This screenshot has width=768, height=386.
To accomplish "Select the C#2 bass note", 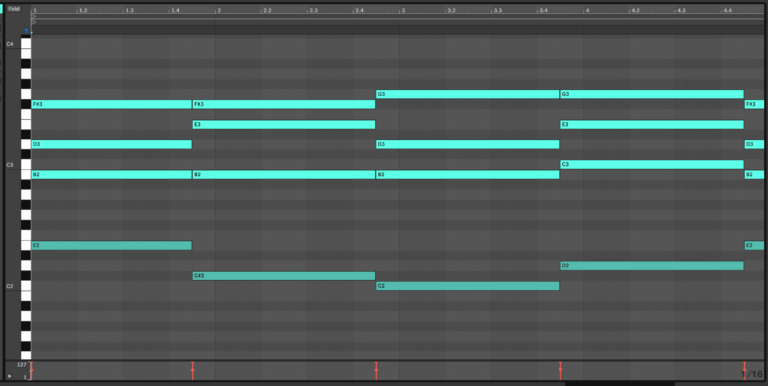I will [284, 276].
